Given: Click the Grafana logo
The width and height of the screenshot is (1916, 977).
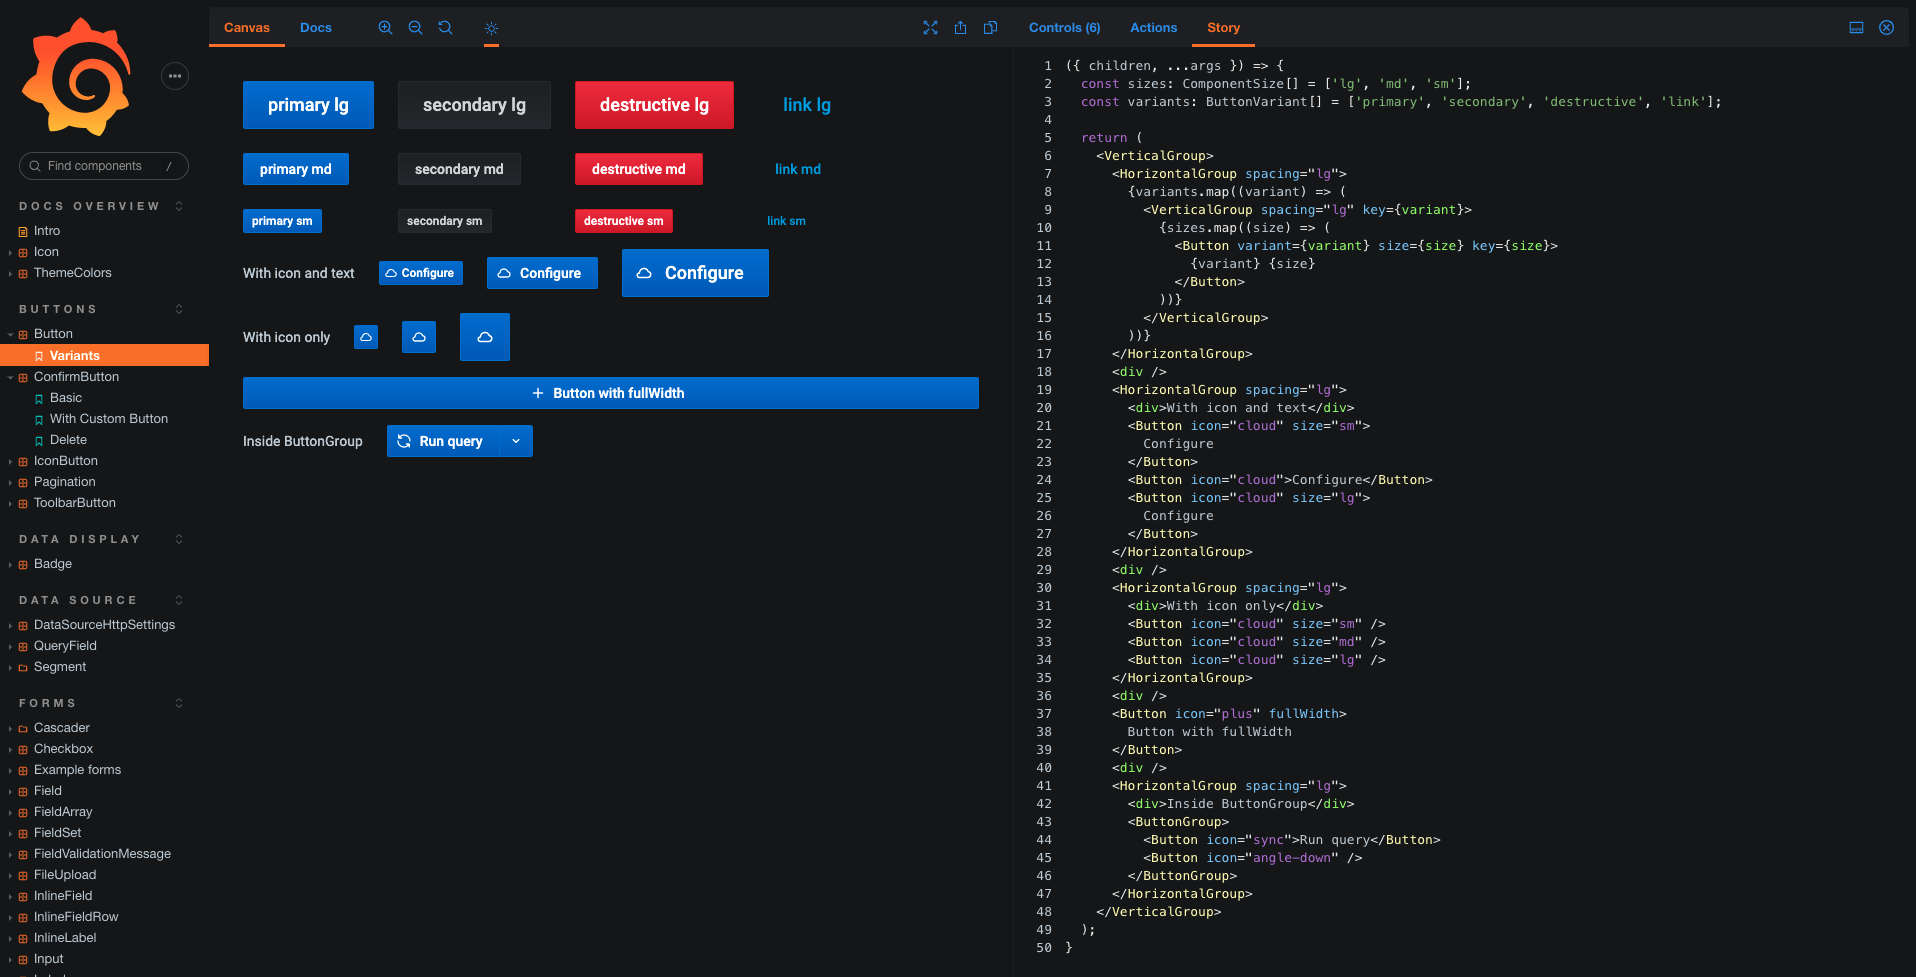Looking at the screenshot, I should pyautogui.click(x=75, y=75).
